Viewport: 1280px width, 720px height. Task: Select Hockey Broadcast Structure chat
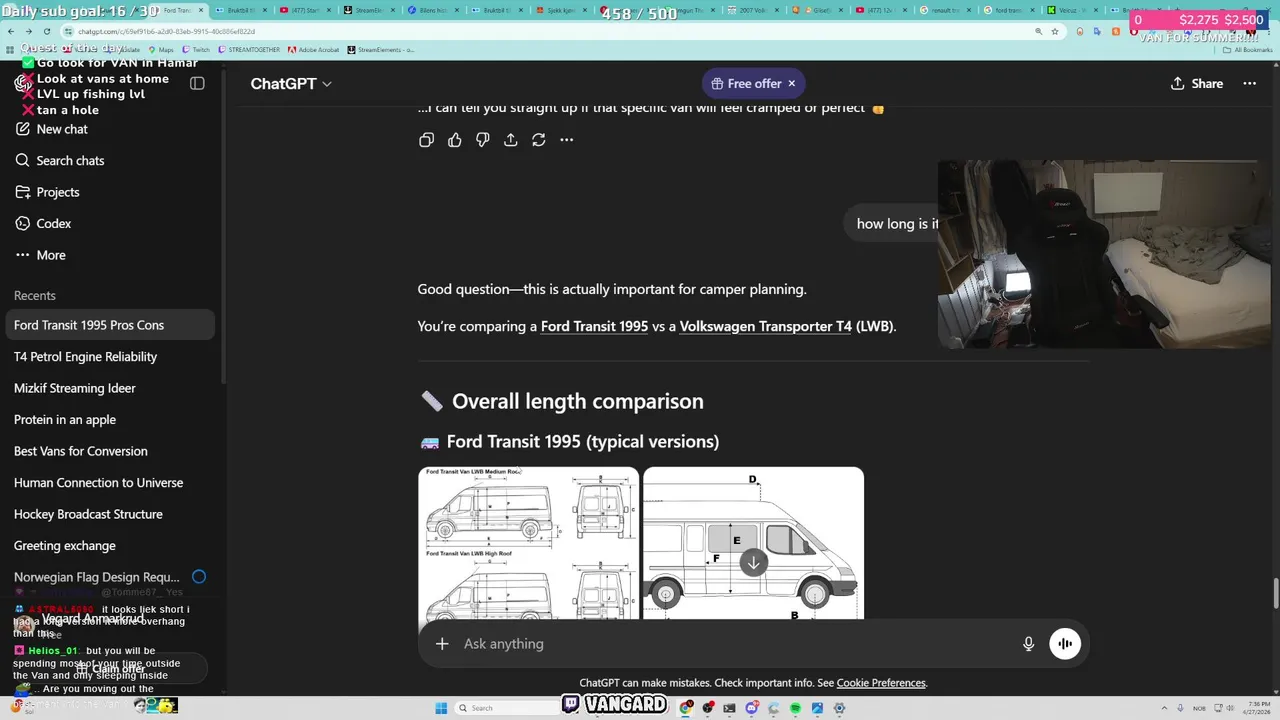[x=110, y=514]
